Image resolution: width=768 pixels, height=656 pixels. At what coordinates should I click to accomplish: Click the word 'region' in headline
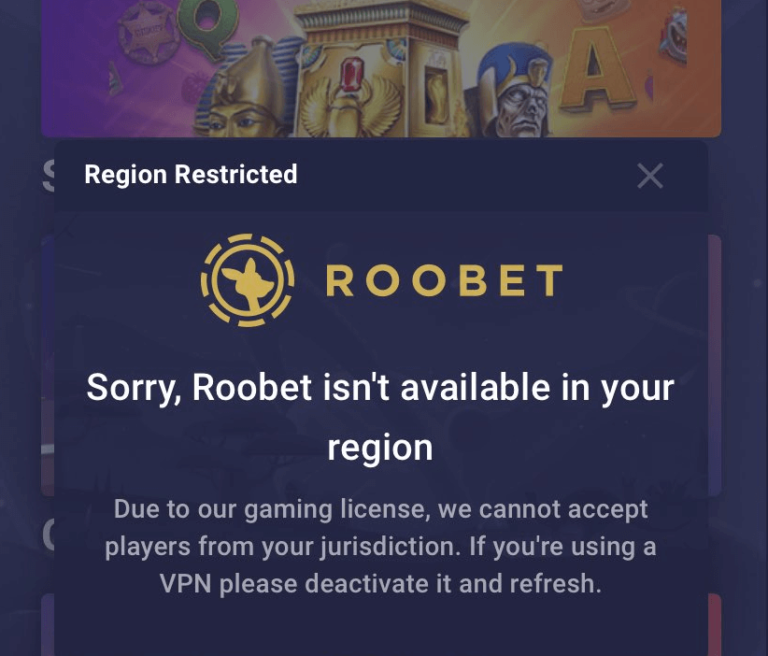pos(380,448)
